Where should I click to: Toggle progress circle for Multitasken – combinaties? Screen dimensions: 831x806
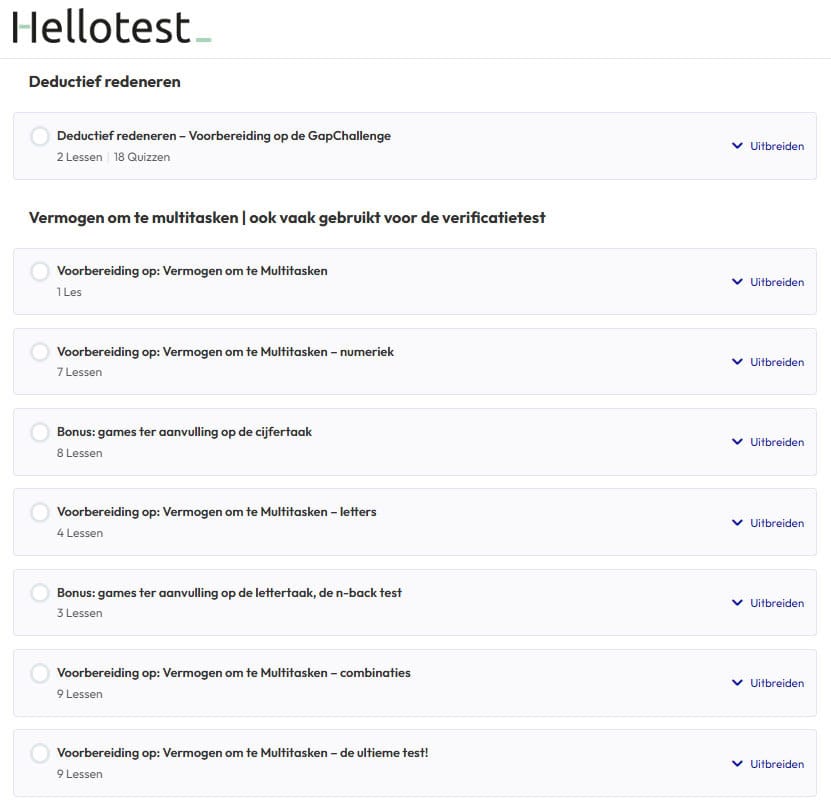[x=40, y=673]
